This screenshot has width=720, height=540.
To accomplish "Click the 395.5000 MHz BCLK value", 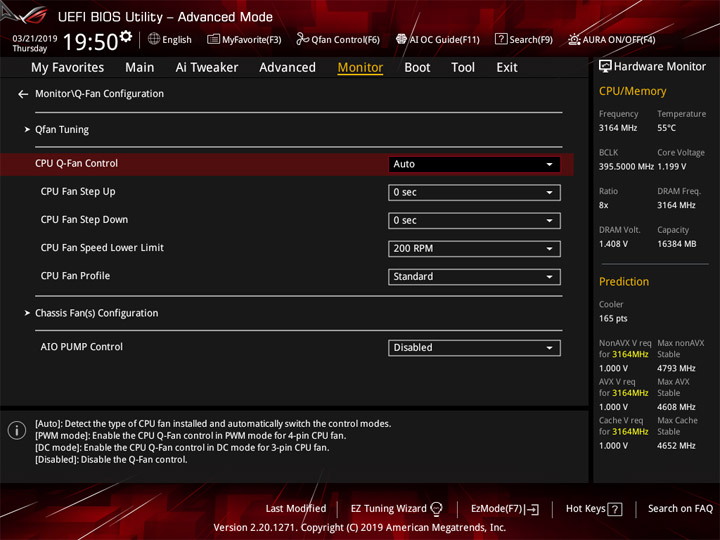I will click(x=626, y=167).
